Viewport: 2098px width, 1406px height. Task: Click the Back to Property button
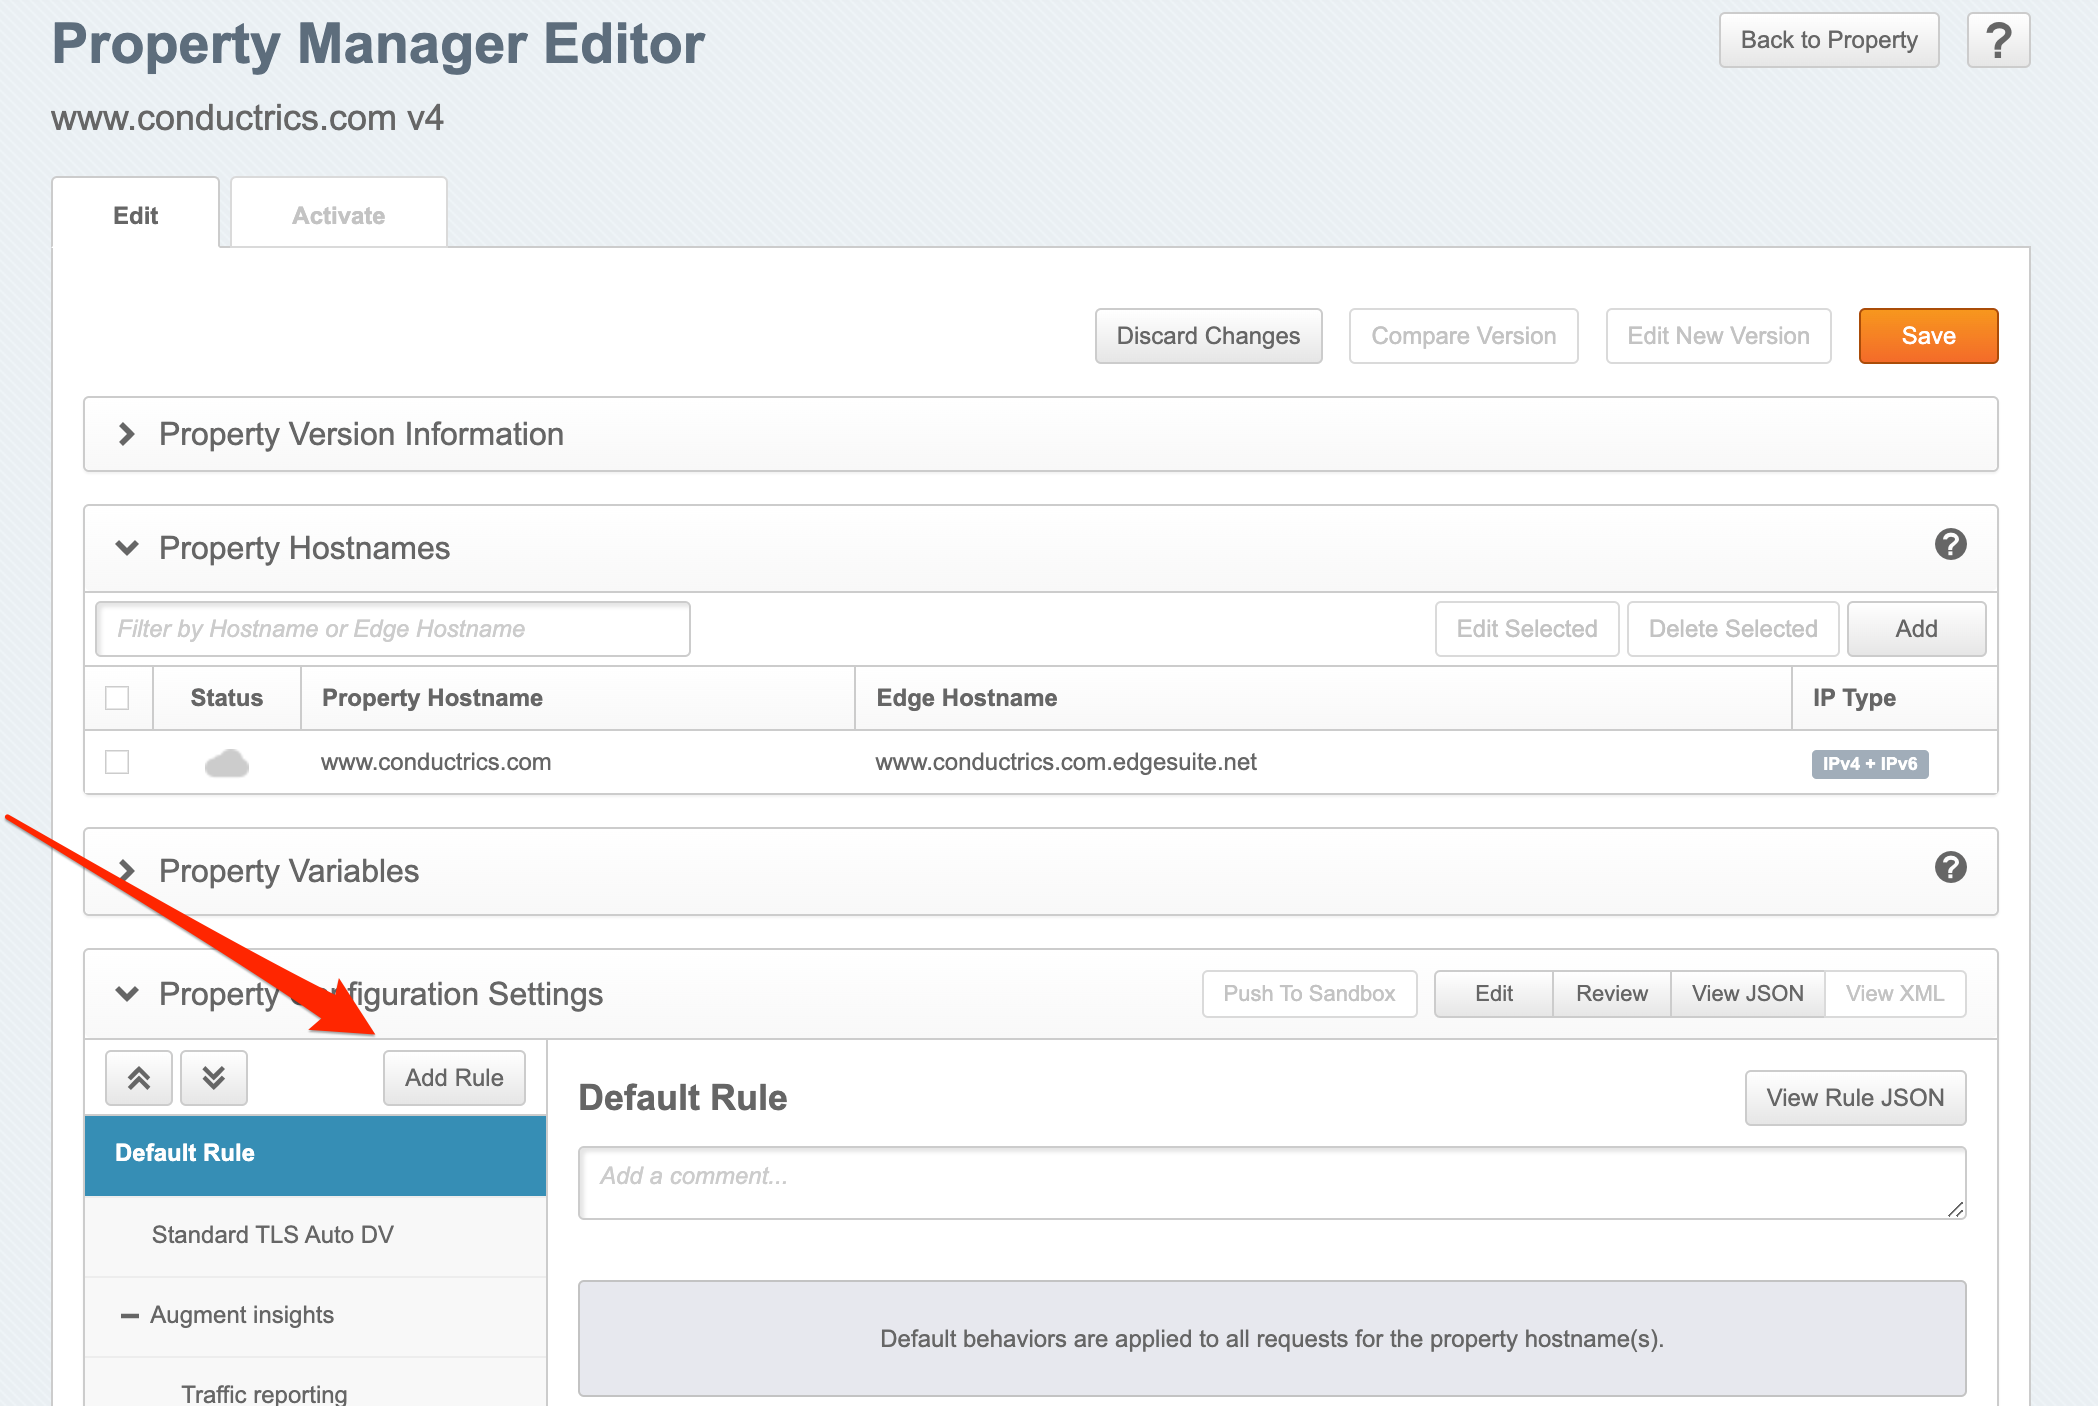pos(1828,41)
